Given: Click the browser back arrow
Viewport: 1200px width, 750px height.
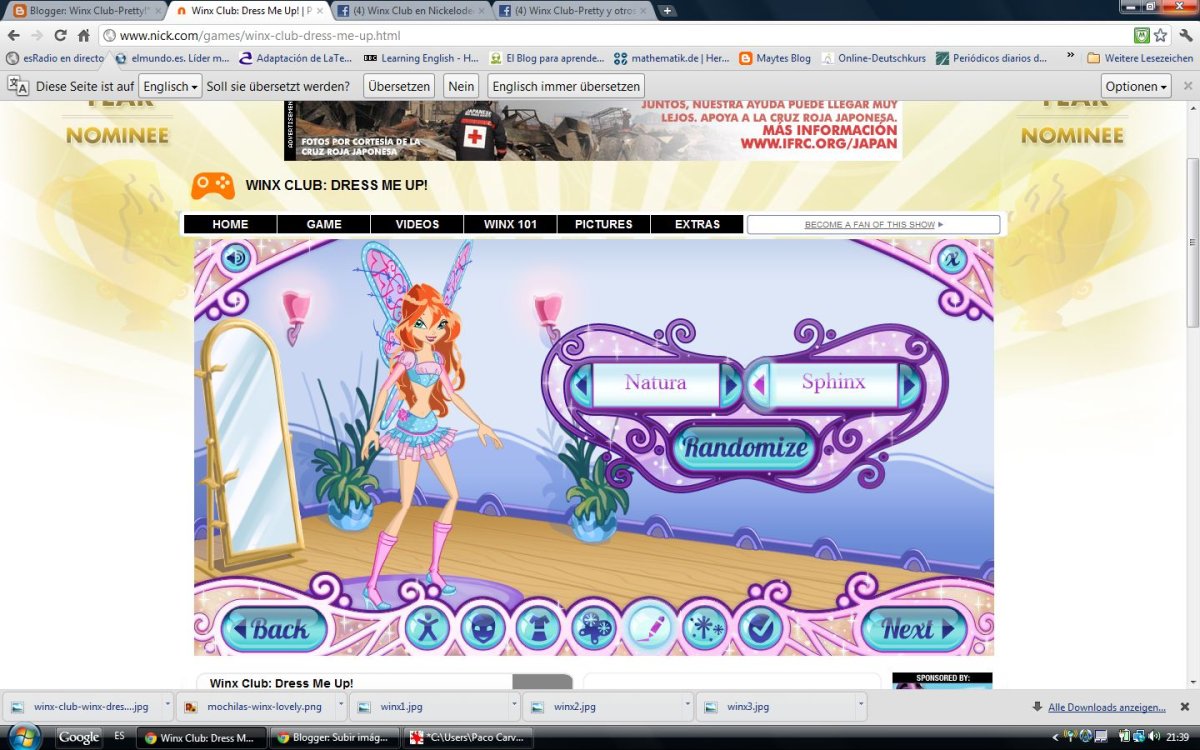Looking at the screenshot, I should pyautogui.click(x=14, y=35).
